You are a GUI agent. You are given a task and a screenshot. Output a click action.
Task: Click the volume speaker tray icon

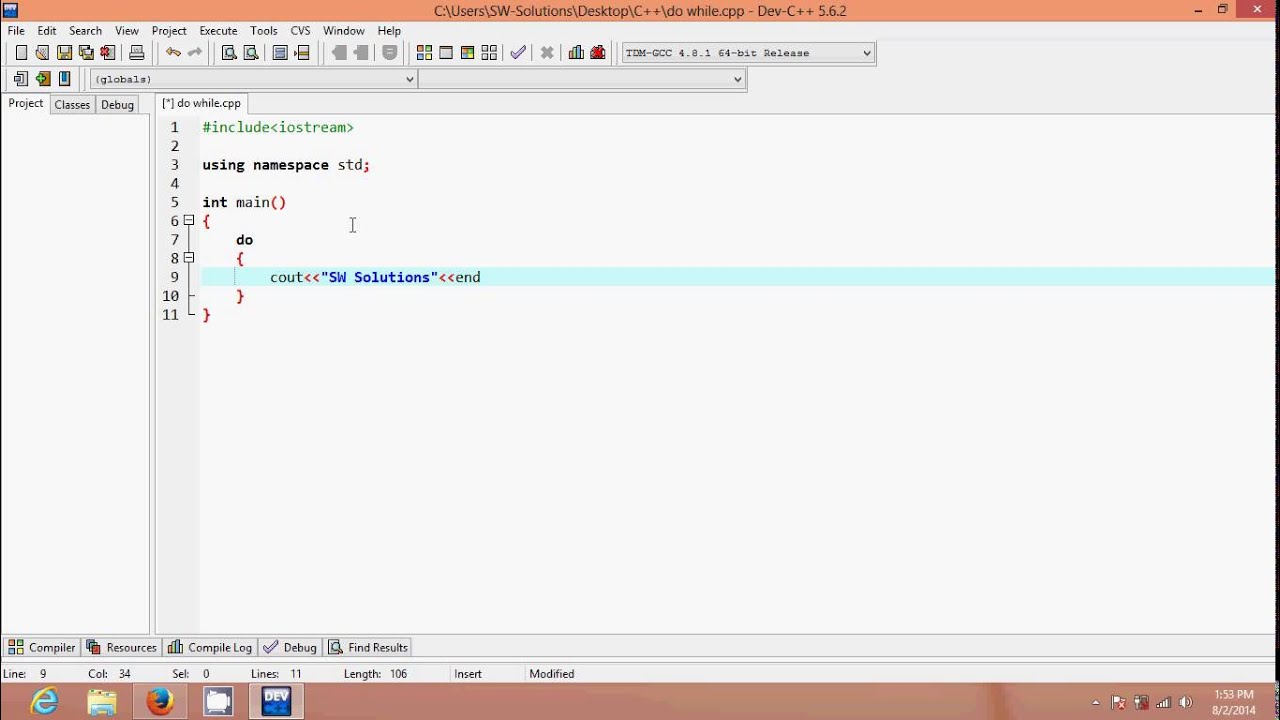pos(1187,703)
